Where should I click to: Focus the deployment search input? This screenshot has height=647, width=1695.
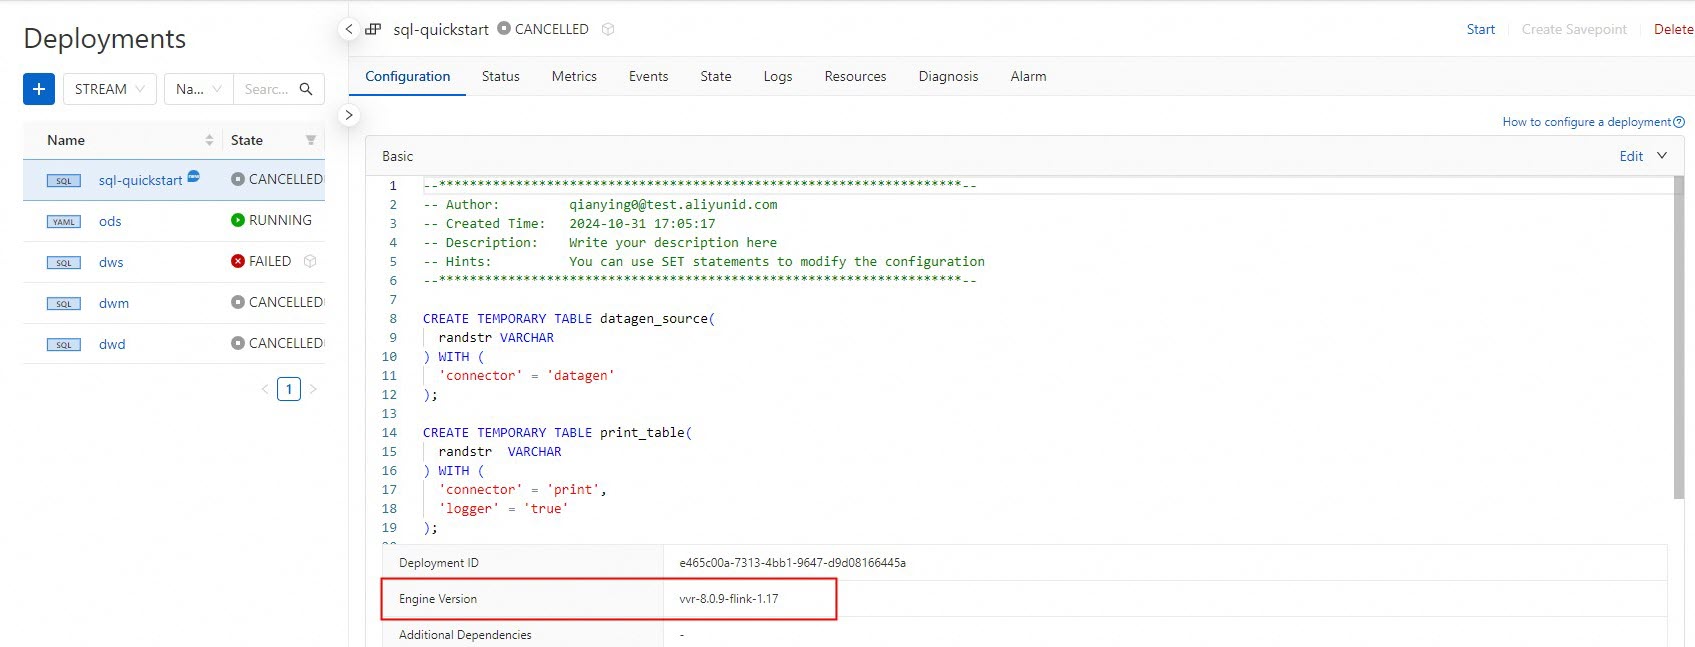265,89
